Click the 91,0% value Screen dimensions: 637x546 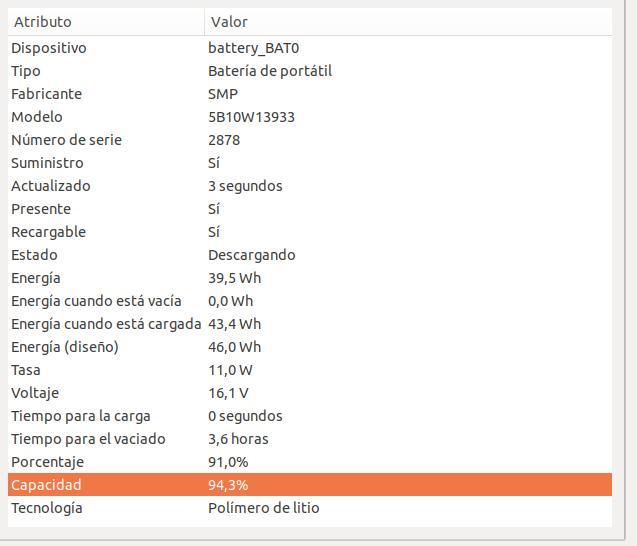tap(228, 462)
